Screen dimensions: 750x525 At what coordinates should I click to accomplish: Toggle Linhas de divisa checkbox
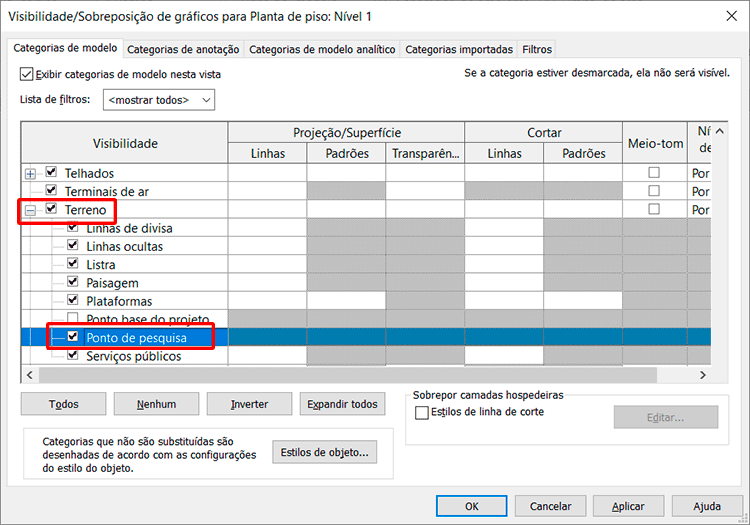point(73,227)
